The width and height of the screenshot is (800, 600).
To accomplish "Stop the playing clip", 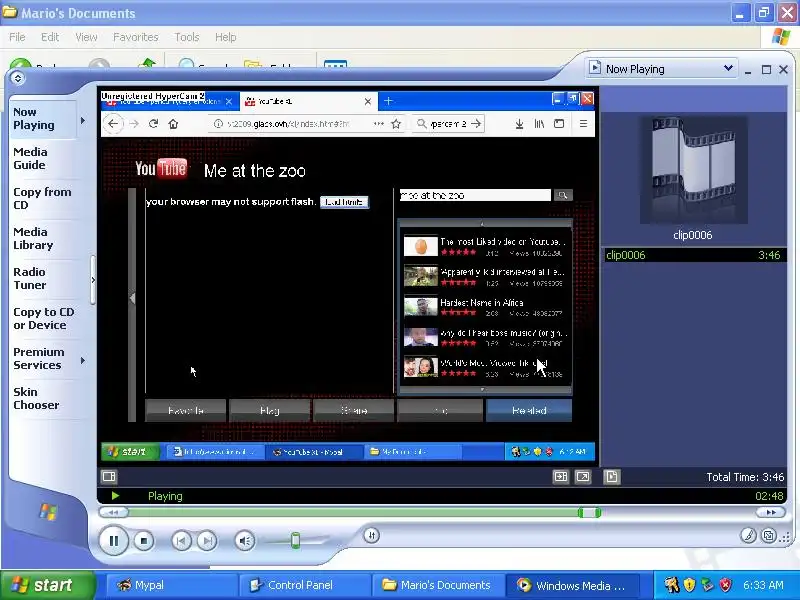I will tap(144, 541).
